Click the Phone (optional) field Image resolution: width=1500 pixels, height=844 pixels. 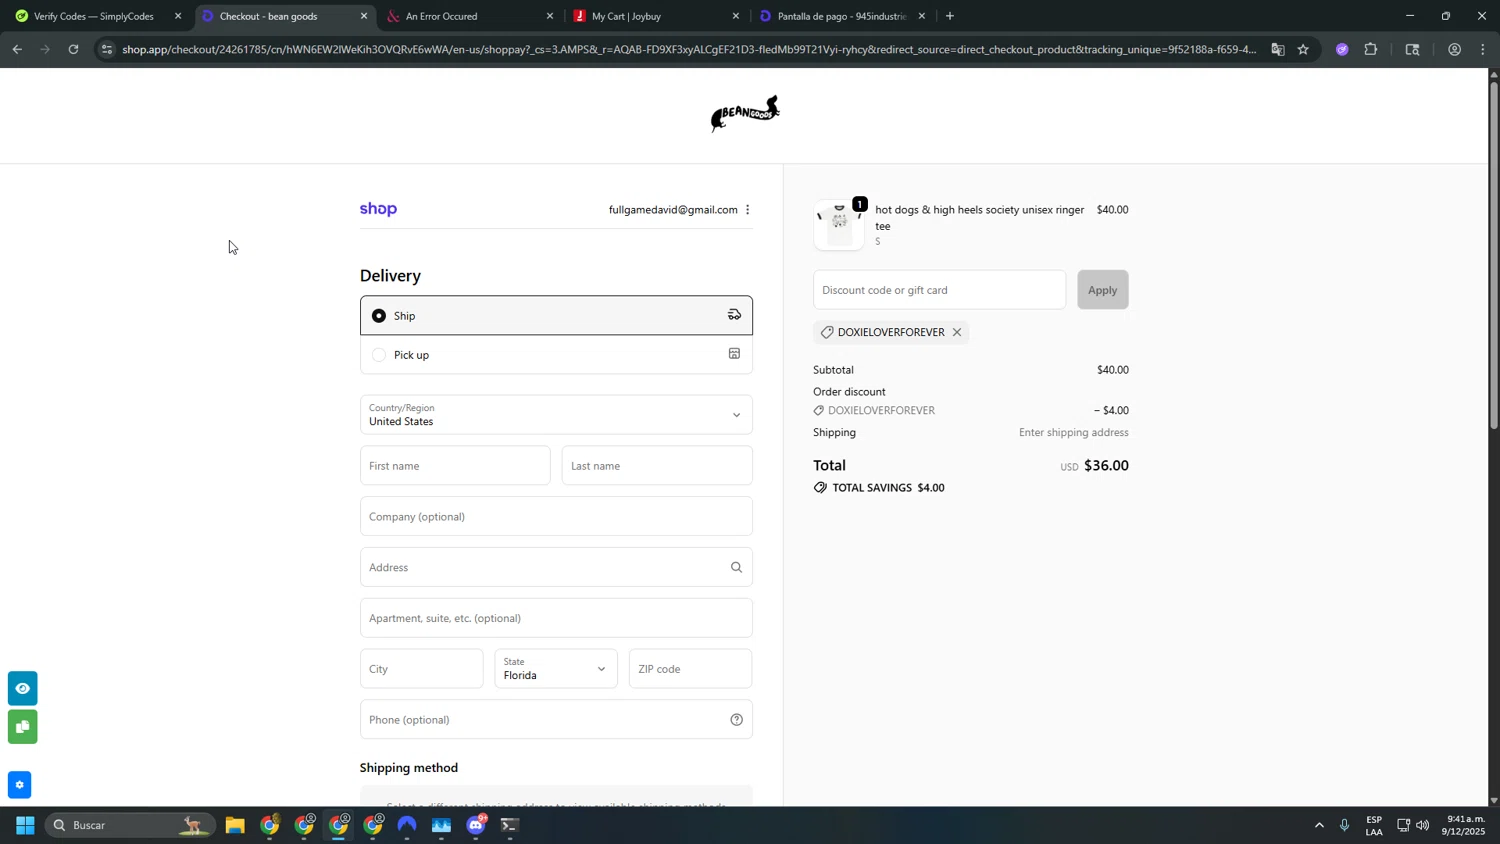tap(556, 720)
